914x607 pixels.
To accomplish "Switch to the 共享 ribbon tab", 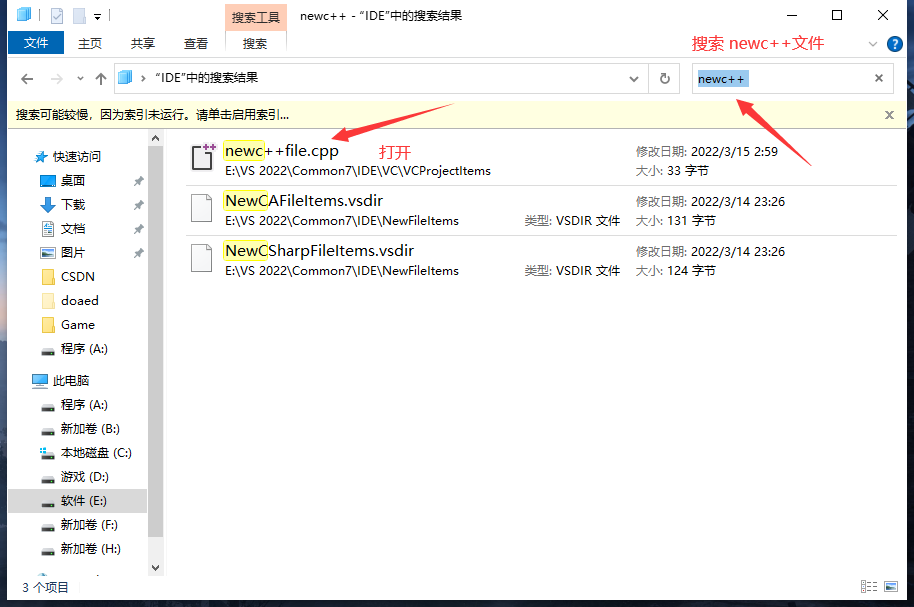I will tap(143, 44).
